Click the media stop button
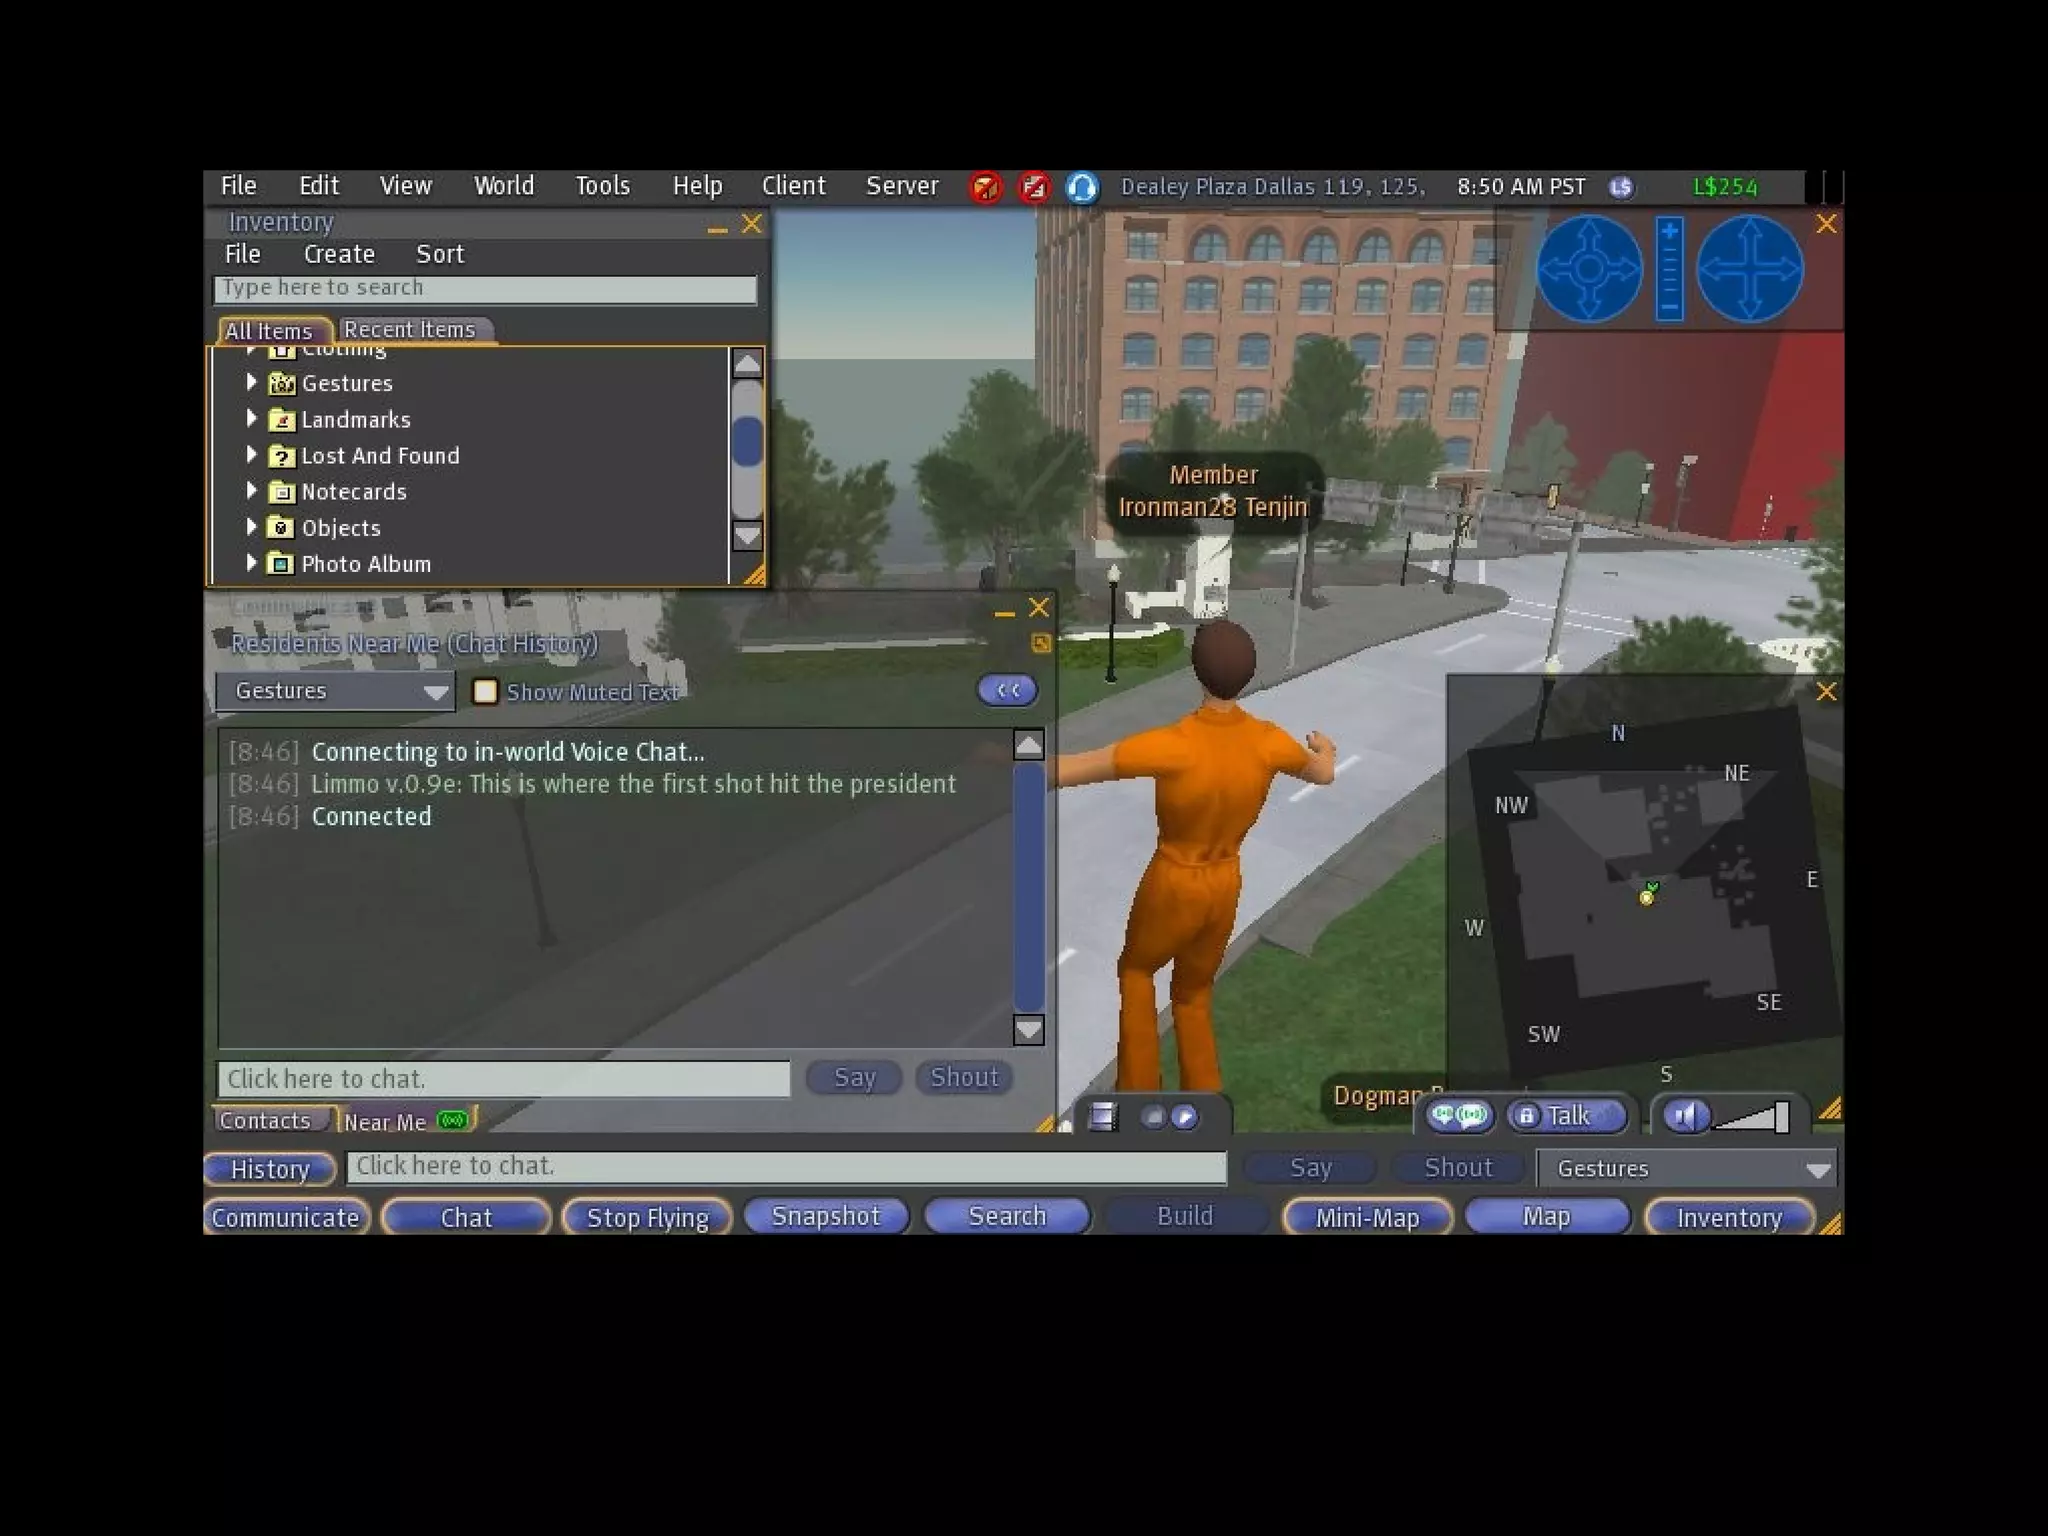The width and height of the screenshot is (2048, 1536). tap(1153, 1117)
